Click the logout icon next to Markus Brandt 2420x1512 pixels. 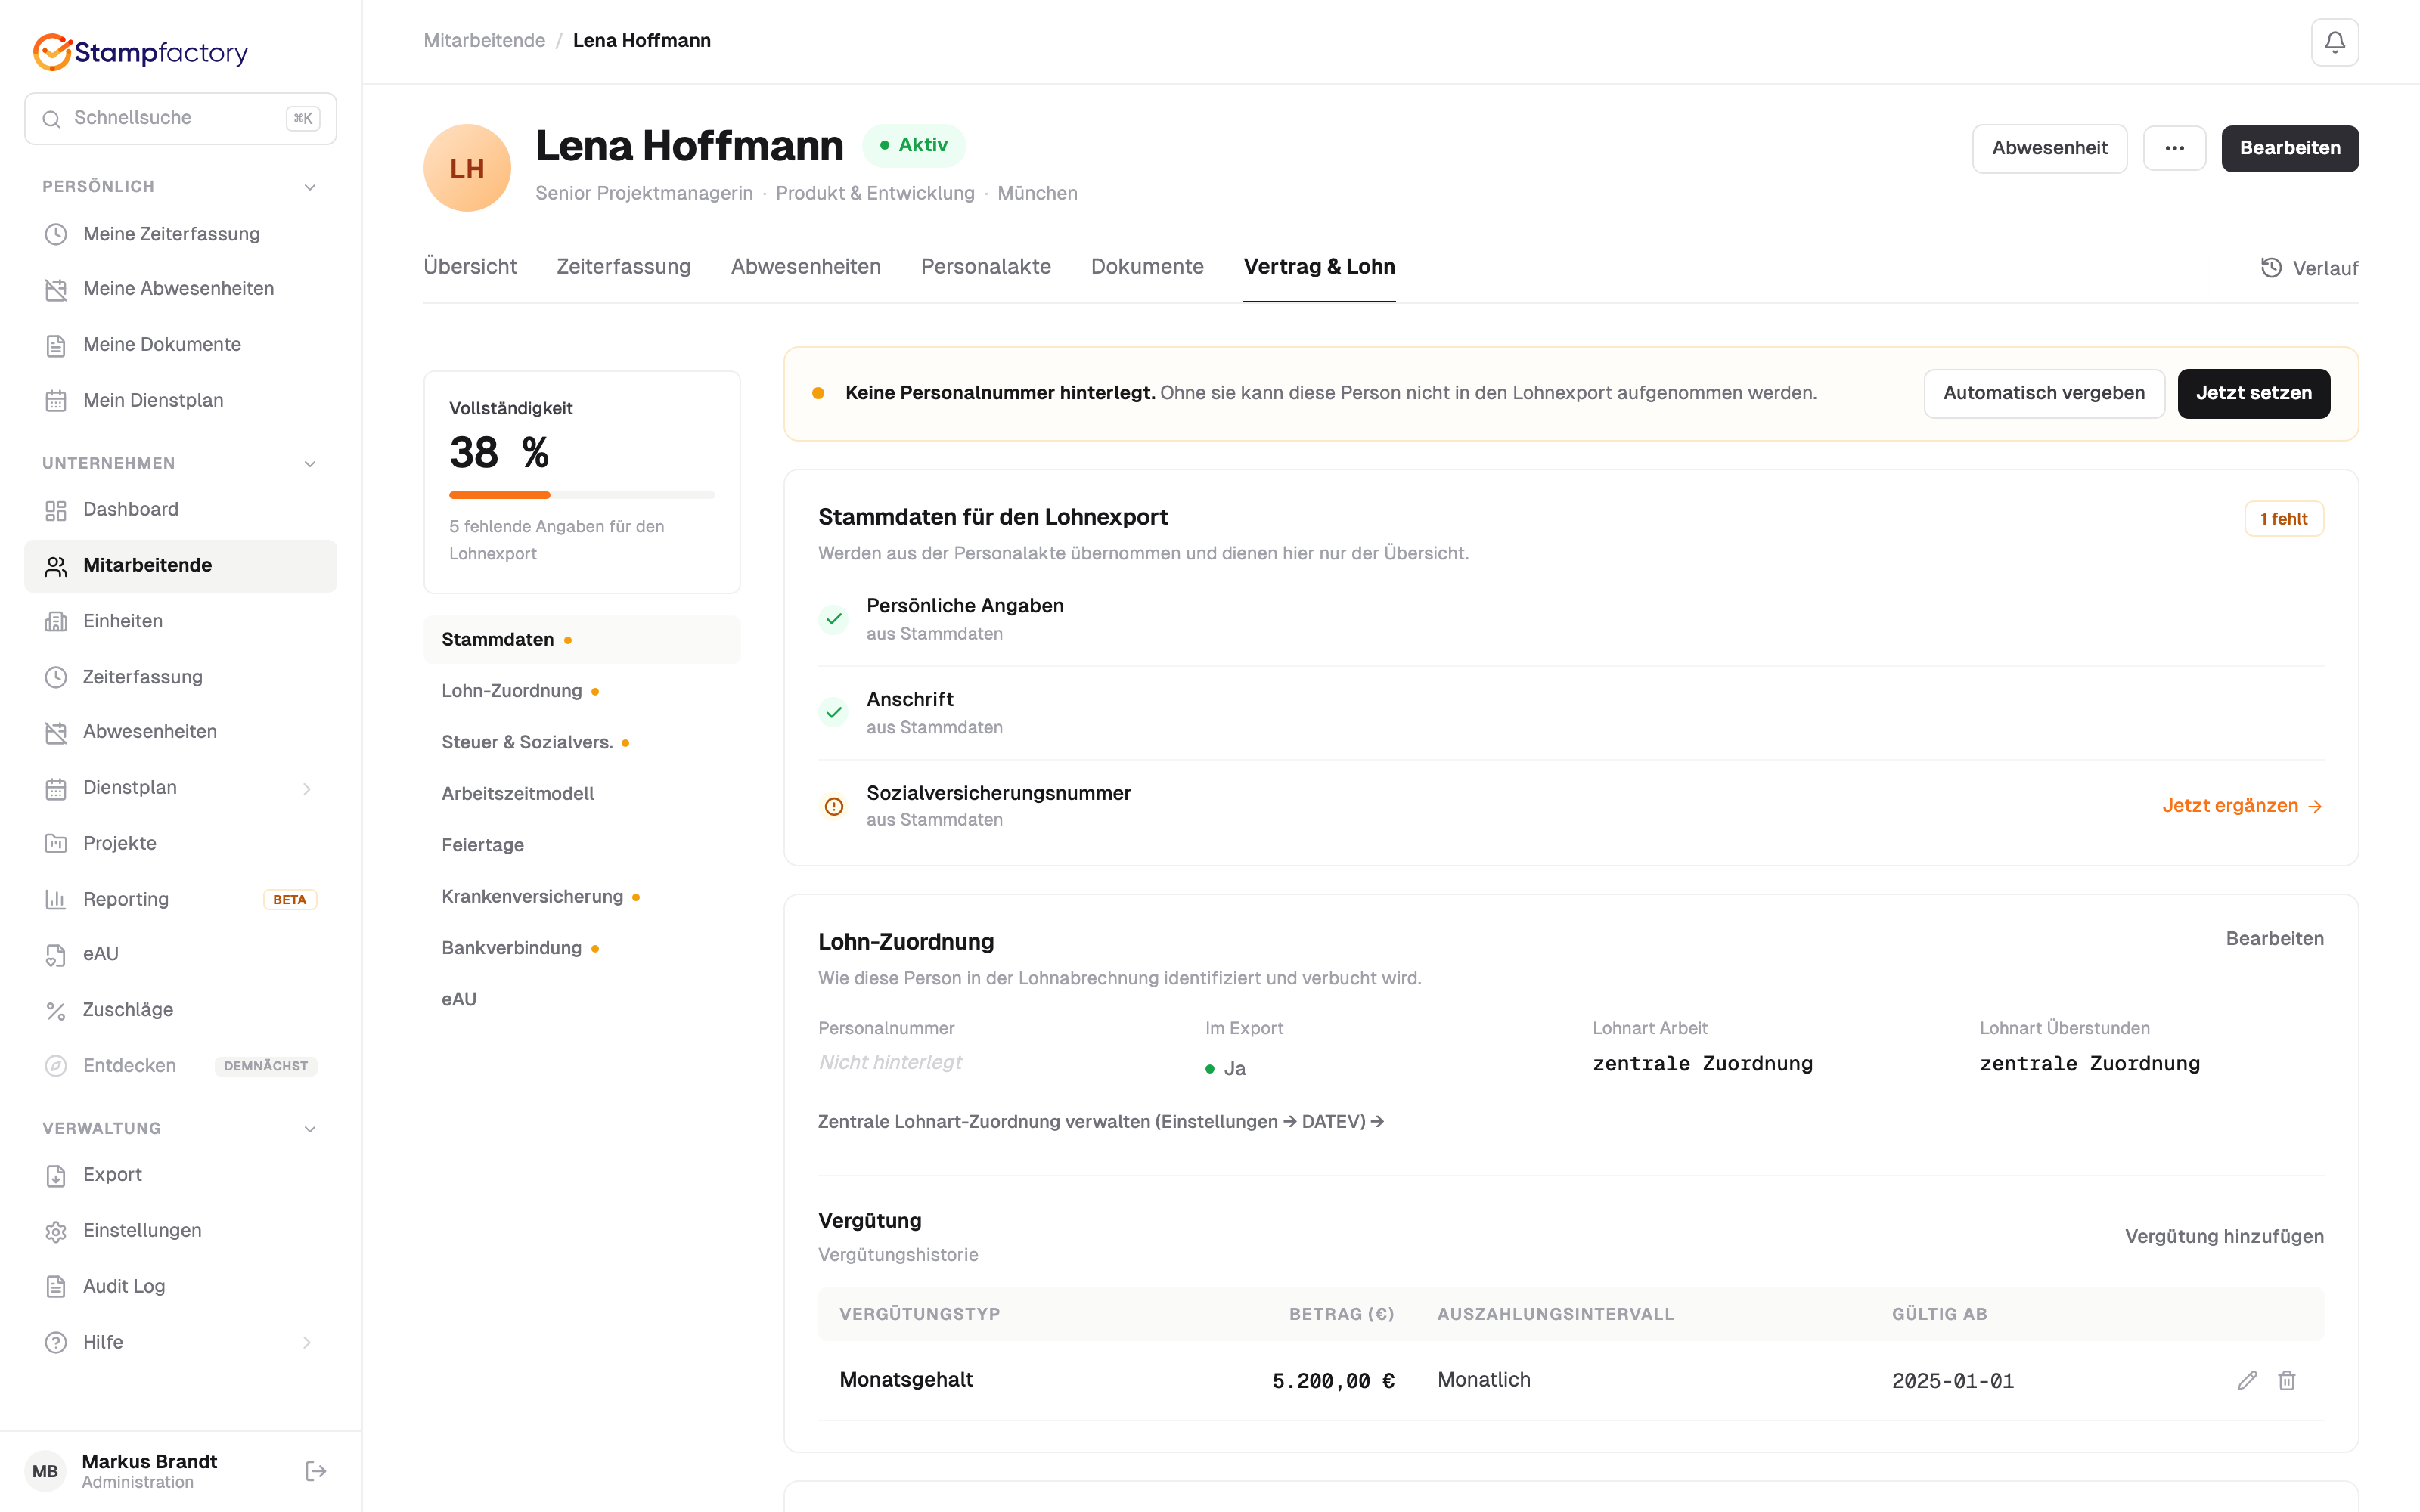tap(316, 1471)
